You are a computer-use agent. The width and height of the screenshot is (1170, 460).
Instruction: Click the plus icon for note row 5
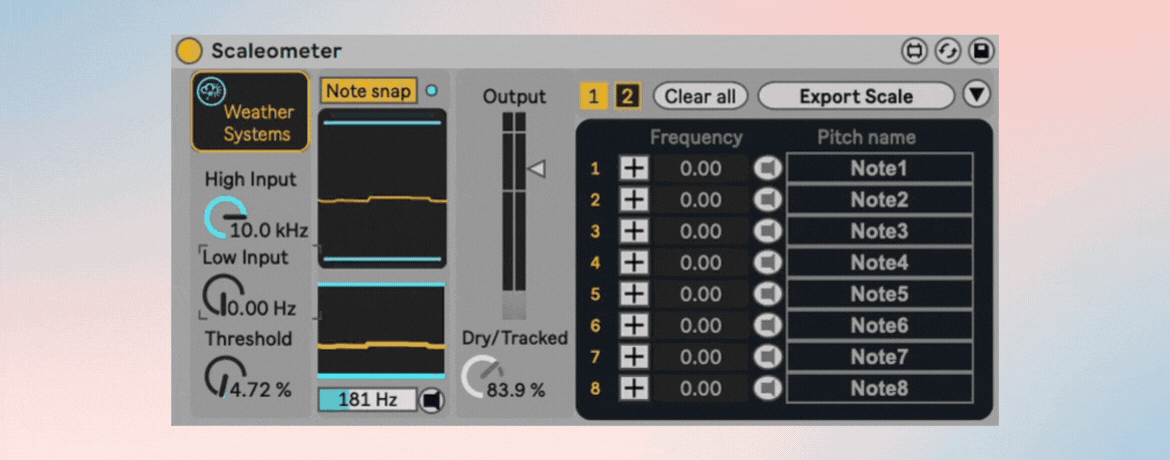coord(633,294)
